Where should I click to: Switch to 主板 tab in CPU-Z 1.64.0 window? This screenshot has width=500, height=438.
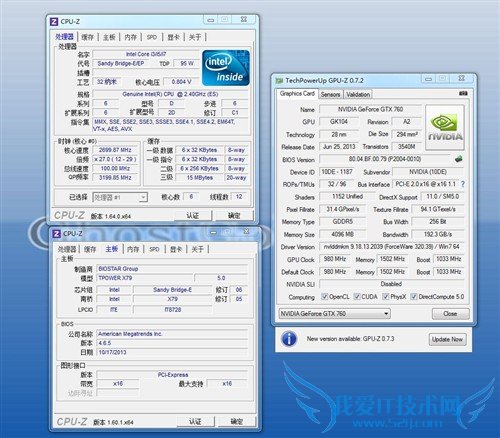tap(109, 37)
